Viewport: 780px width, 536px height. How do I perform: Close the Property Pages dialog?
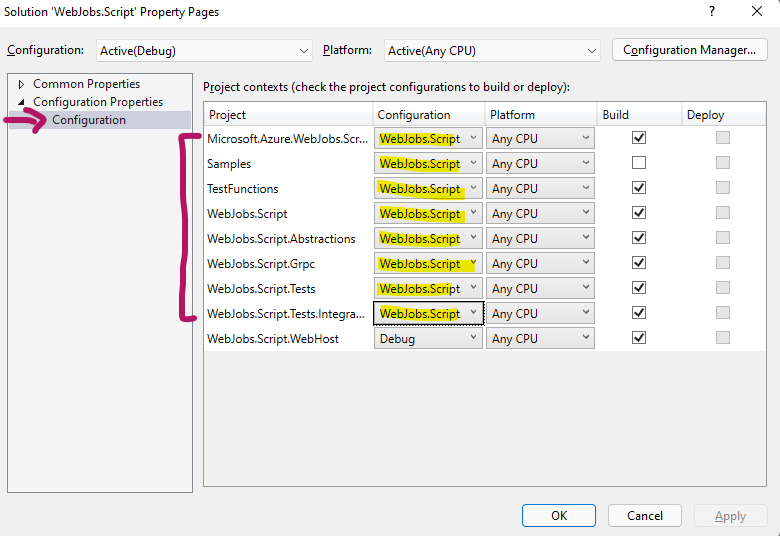757,11
